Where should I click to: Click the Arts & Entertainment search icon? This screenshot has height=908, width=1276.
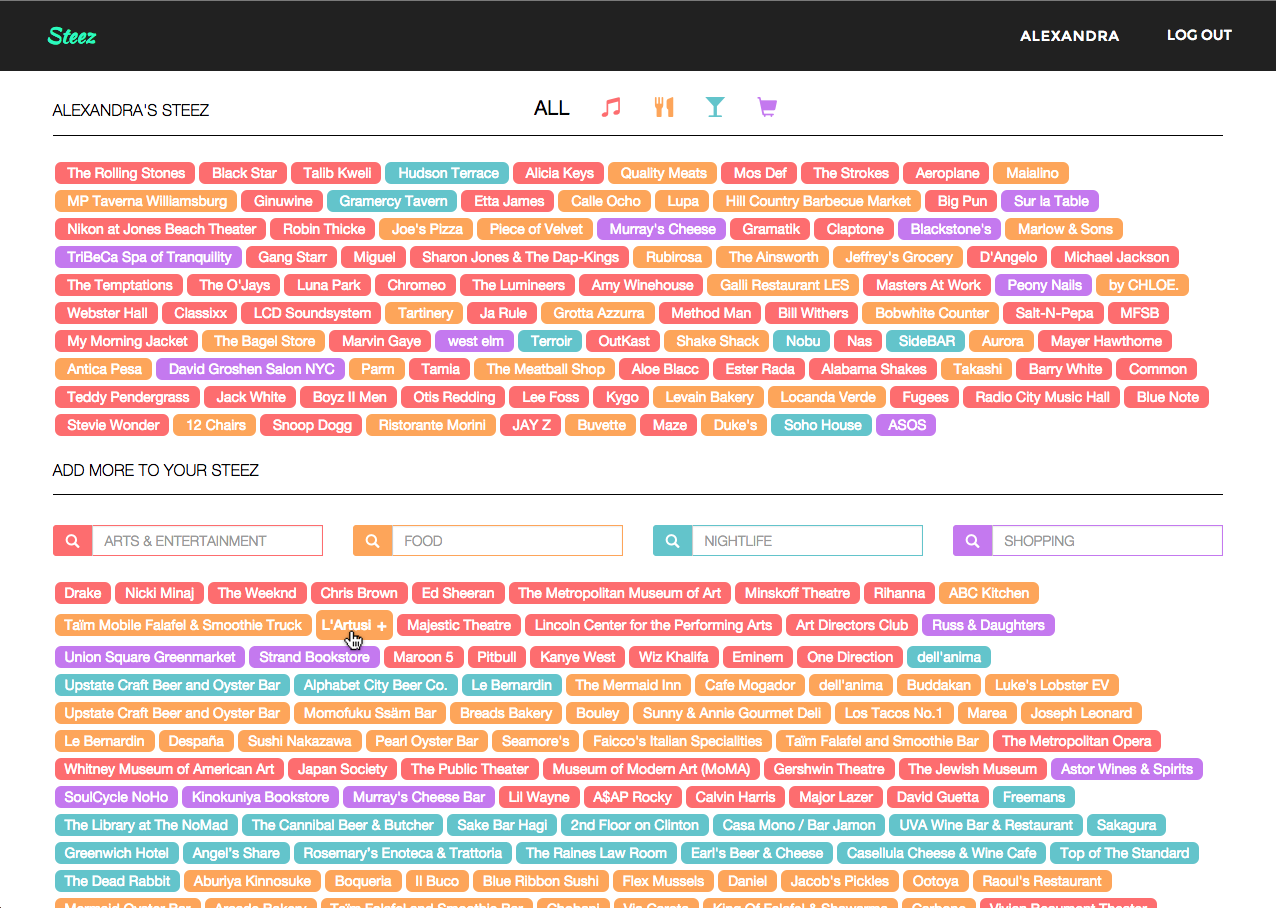tap(72, 541)
